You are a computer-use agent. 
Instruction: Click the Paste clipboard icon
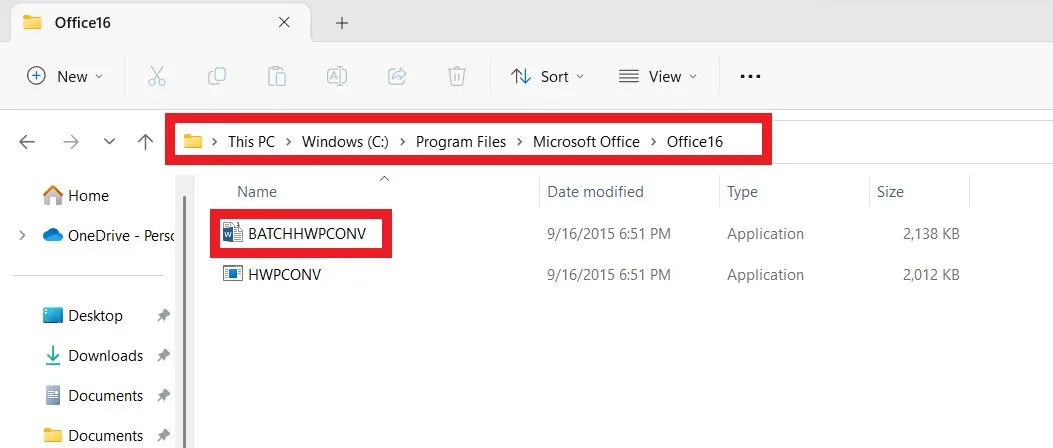tap(277, 76)
